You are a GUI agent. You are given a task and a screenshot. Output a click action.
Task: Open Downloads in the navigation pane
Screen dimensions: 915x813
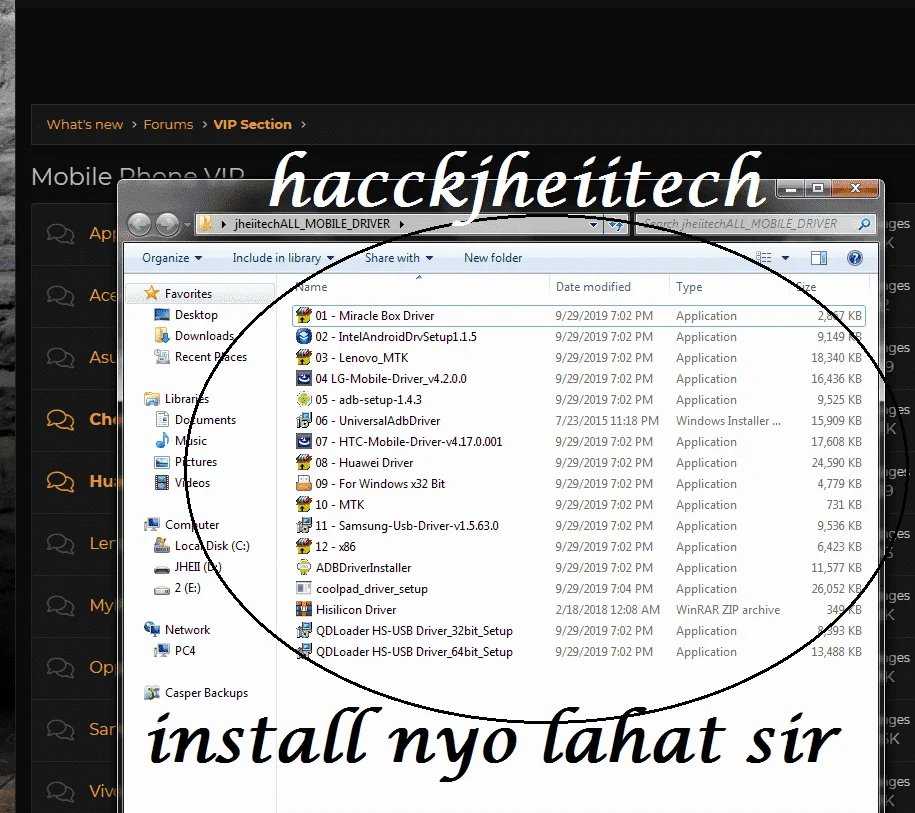click(204, 336)
